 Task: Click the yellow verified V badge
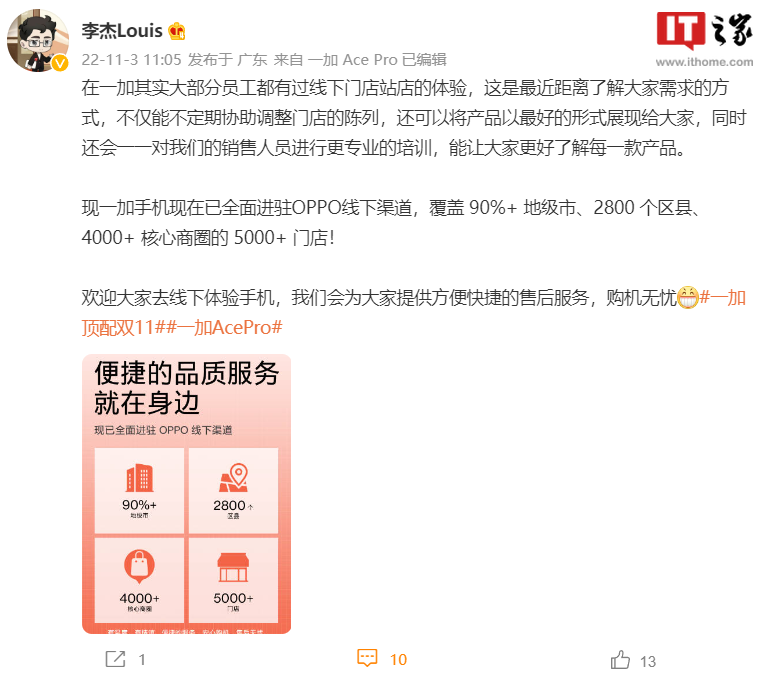[x=60, y=63]
